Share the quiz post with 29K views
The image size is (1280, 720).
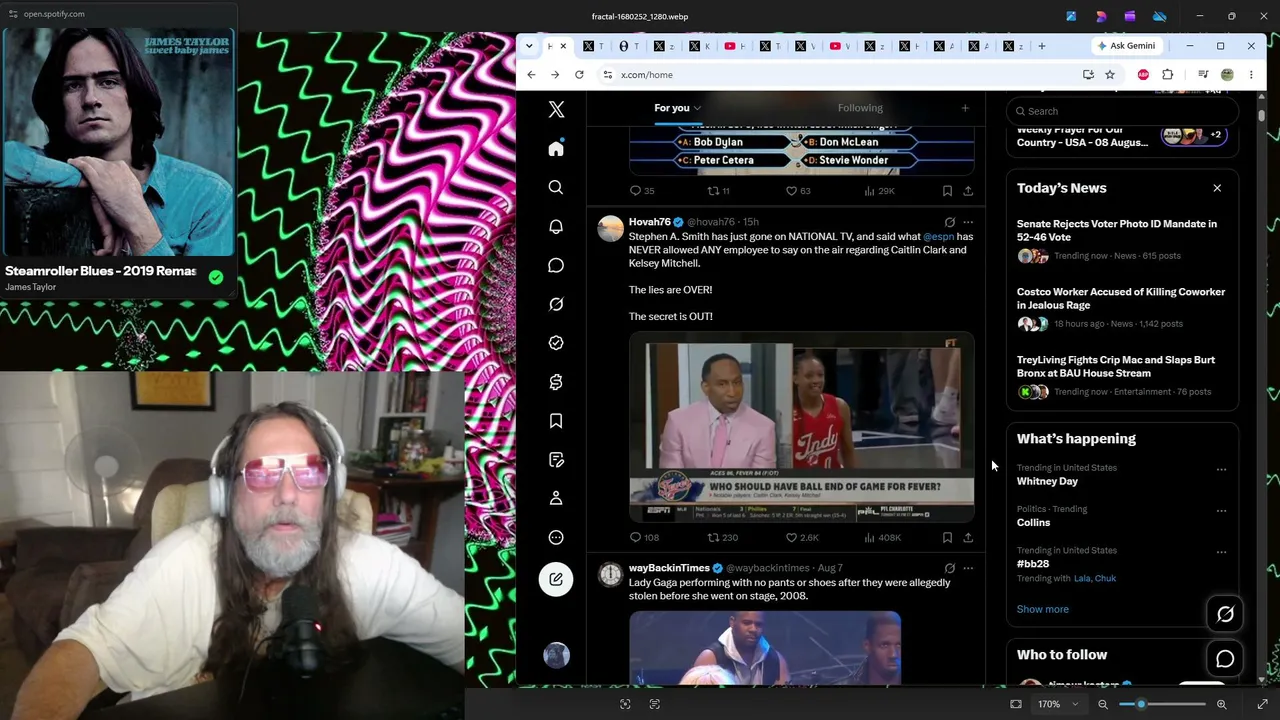click(x=968, y=191)
